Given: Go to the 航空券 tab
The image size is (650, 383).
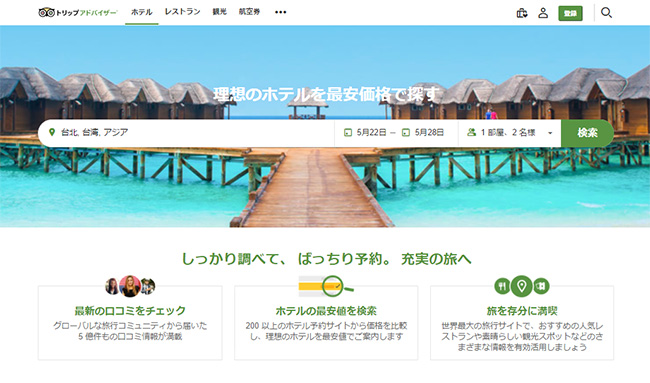Looking at the screenshot, I should (x=250, y=12).
